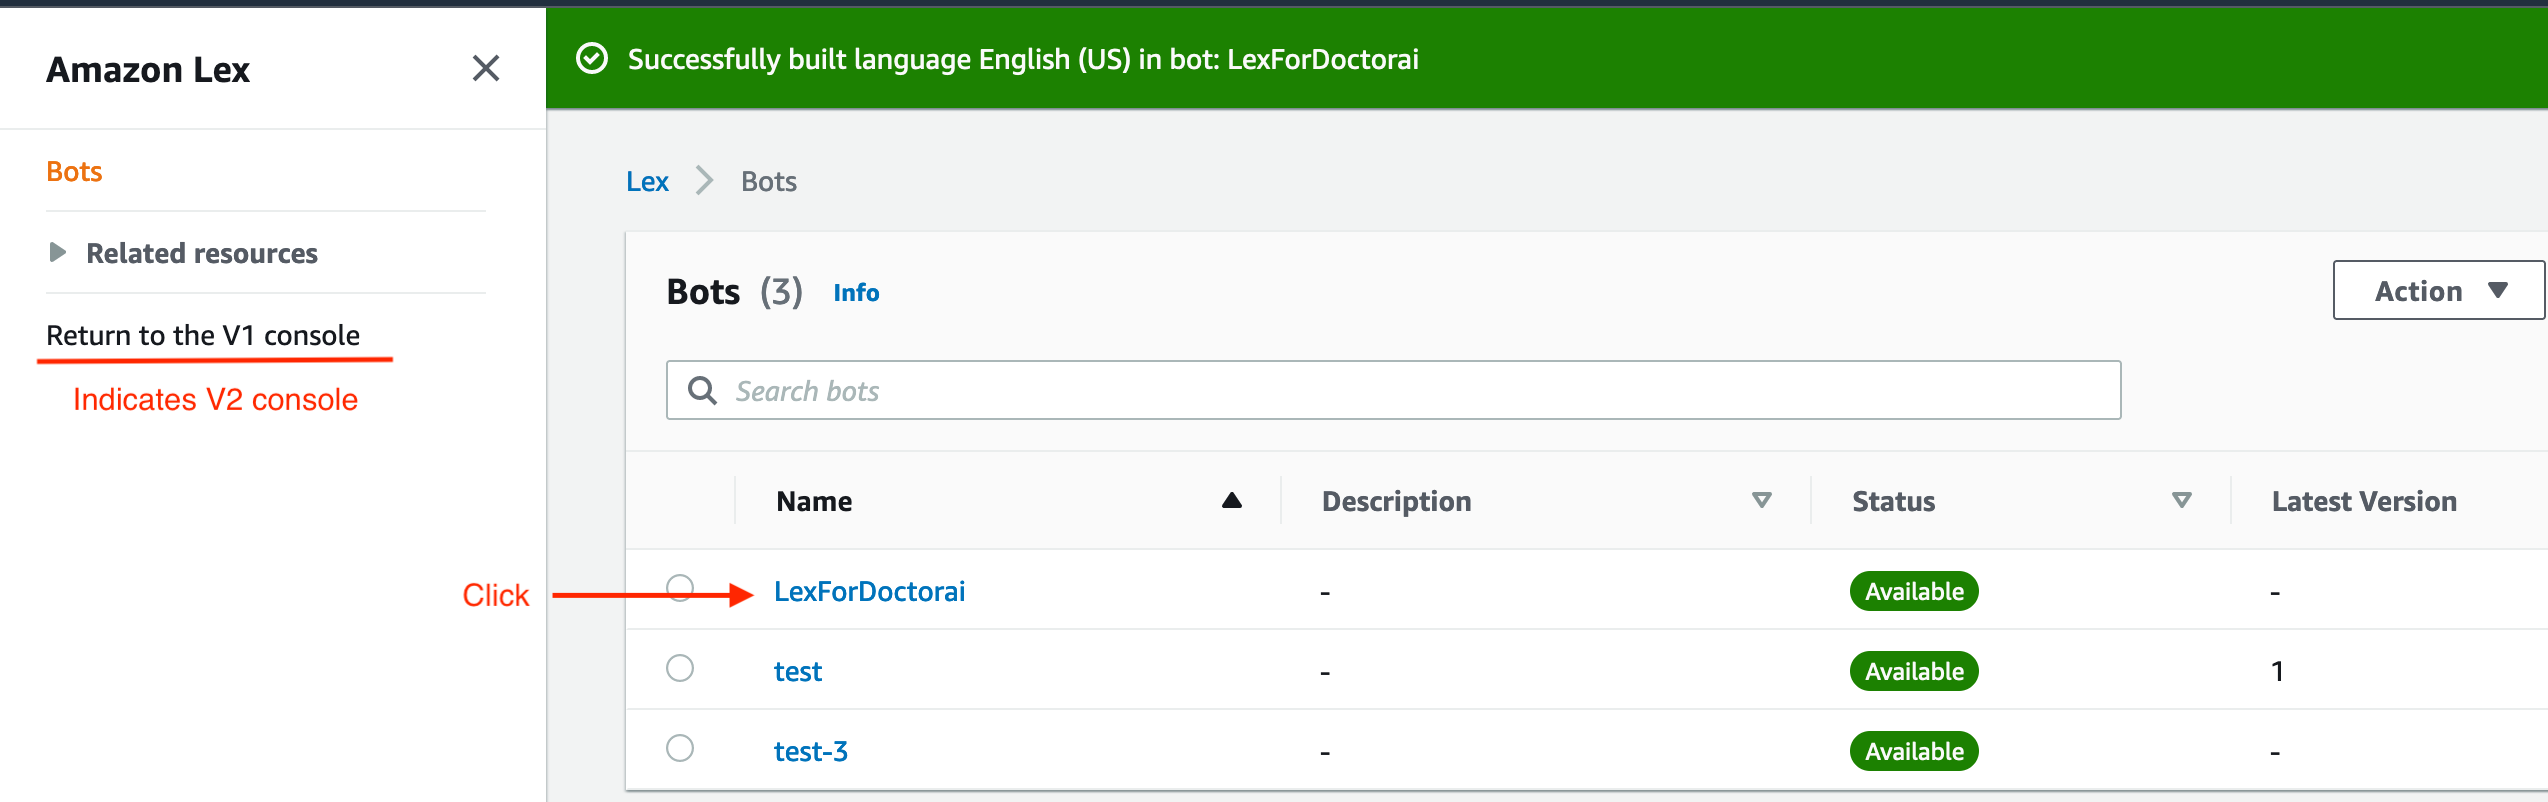Click the Bots breadcrumb item
This screenshot has width=2548, height=802.
(x=768, y=181)
